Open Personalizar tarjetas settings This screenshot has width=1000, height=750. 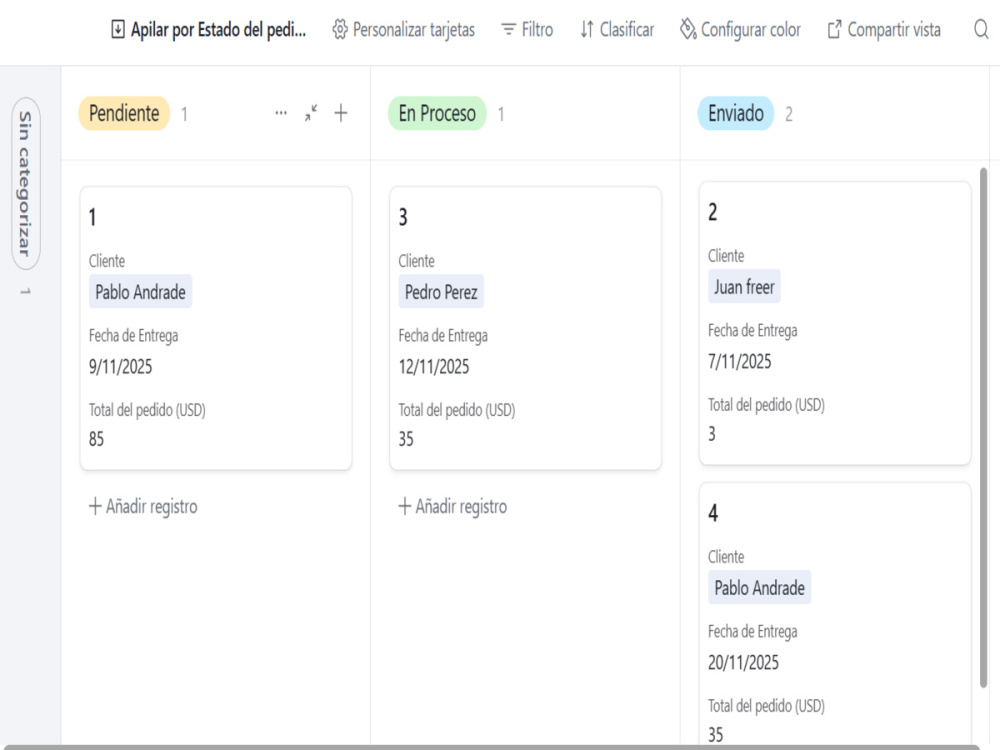pos(403,29)
